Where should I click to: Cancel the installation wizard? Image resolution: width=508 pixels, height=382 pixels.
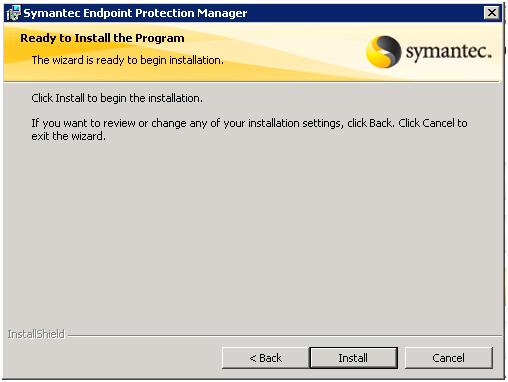(448, 358)
